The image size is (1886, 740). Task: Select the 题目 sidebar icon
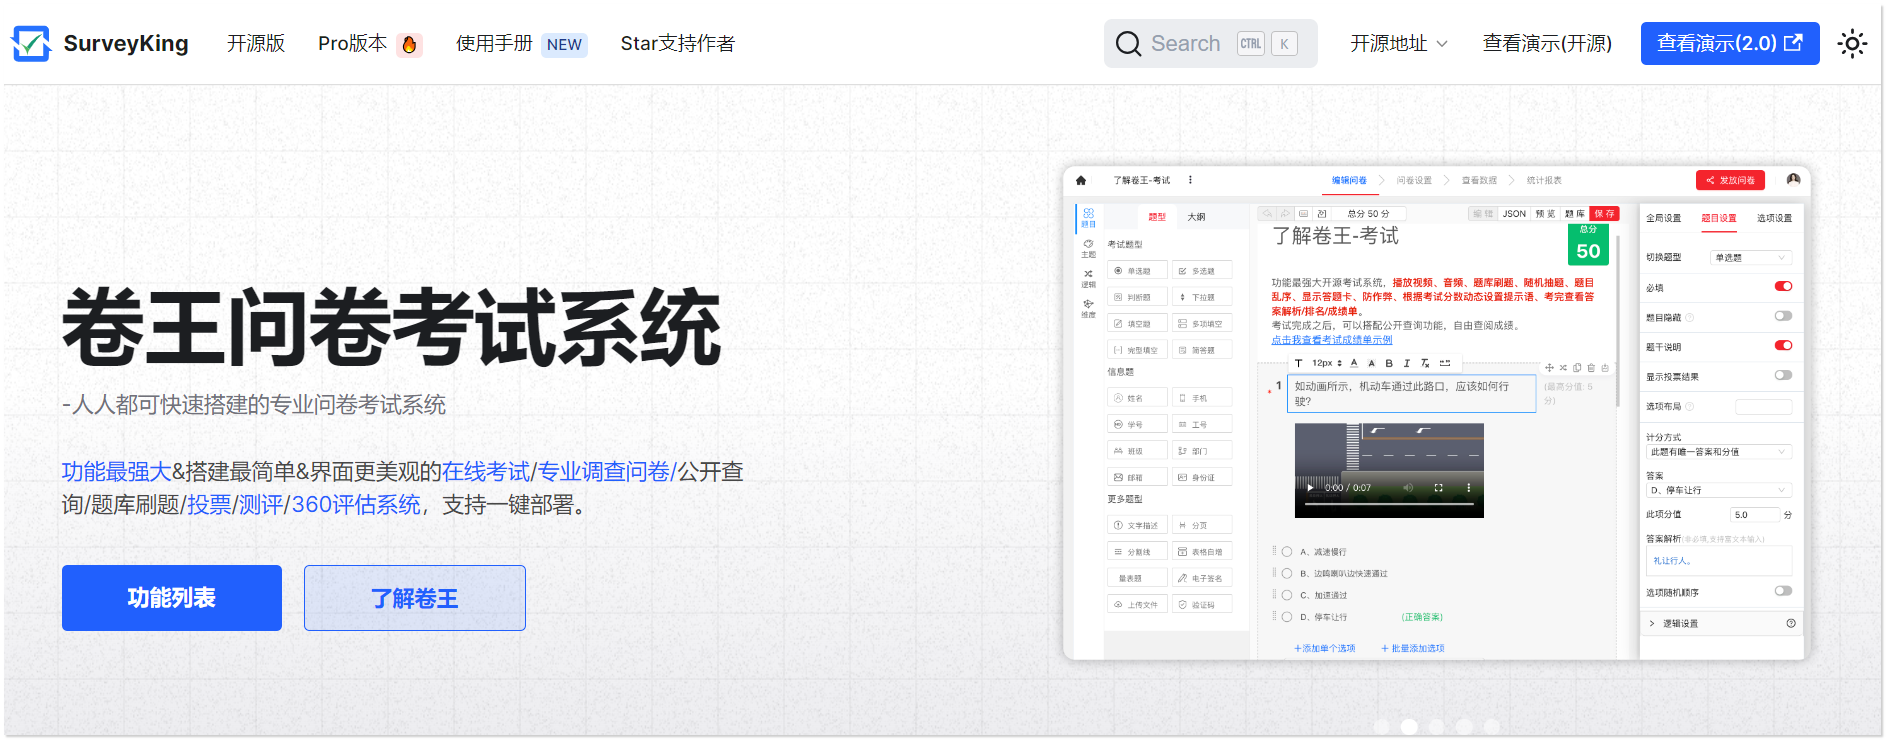(x=1088, y=218)
